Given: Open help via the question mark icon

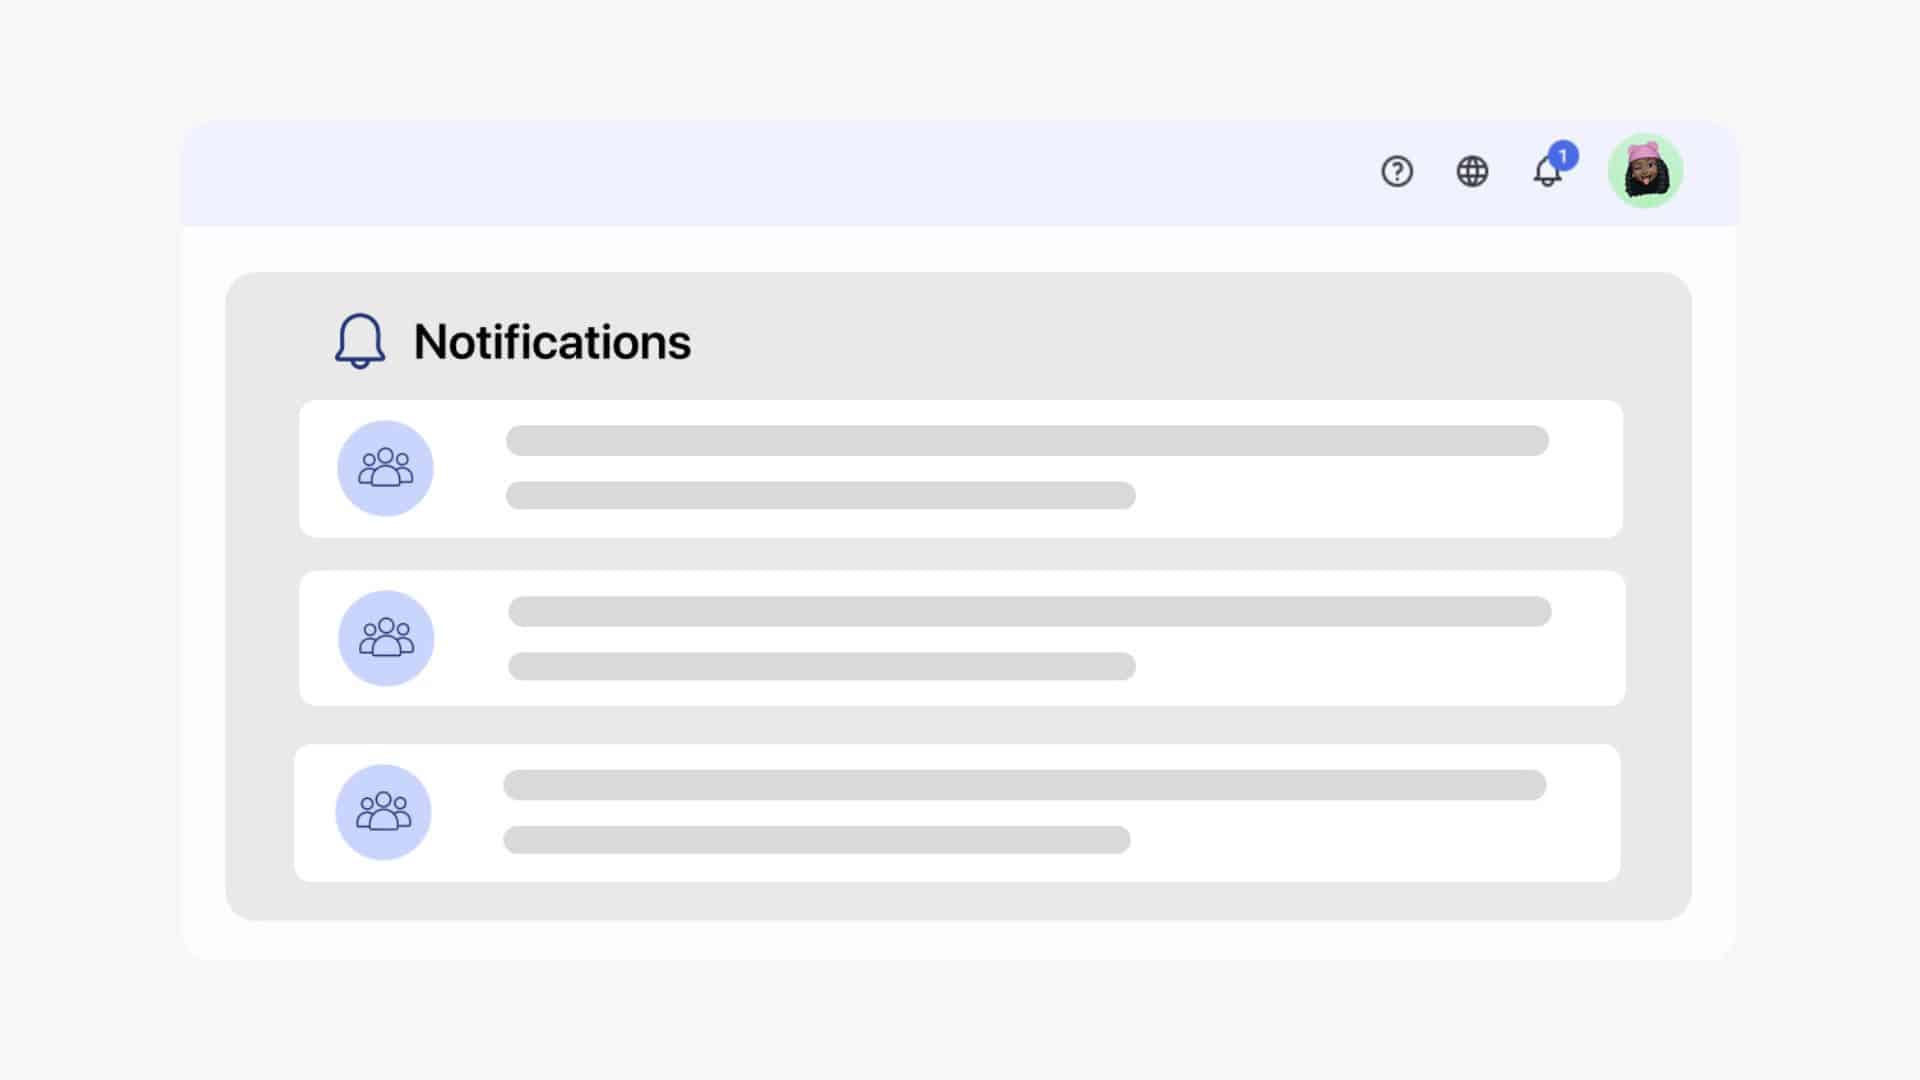Looking at the screenshot, I should click(x=1397, y=172).
